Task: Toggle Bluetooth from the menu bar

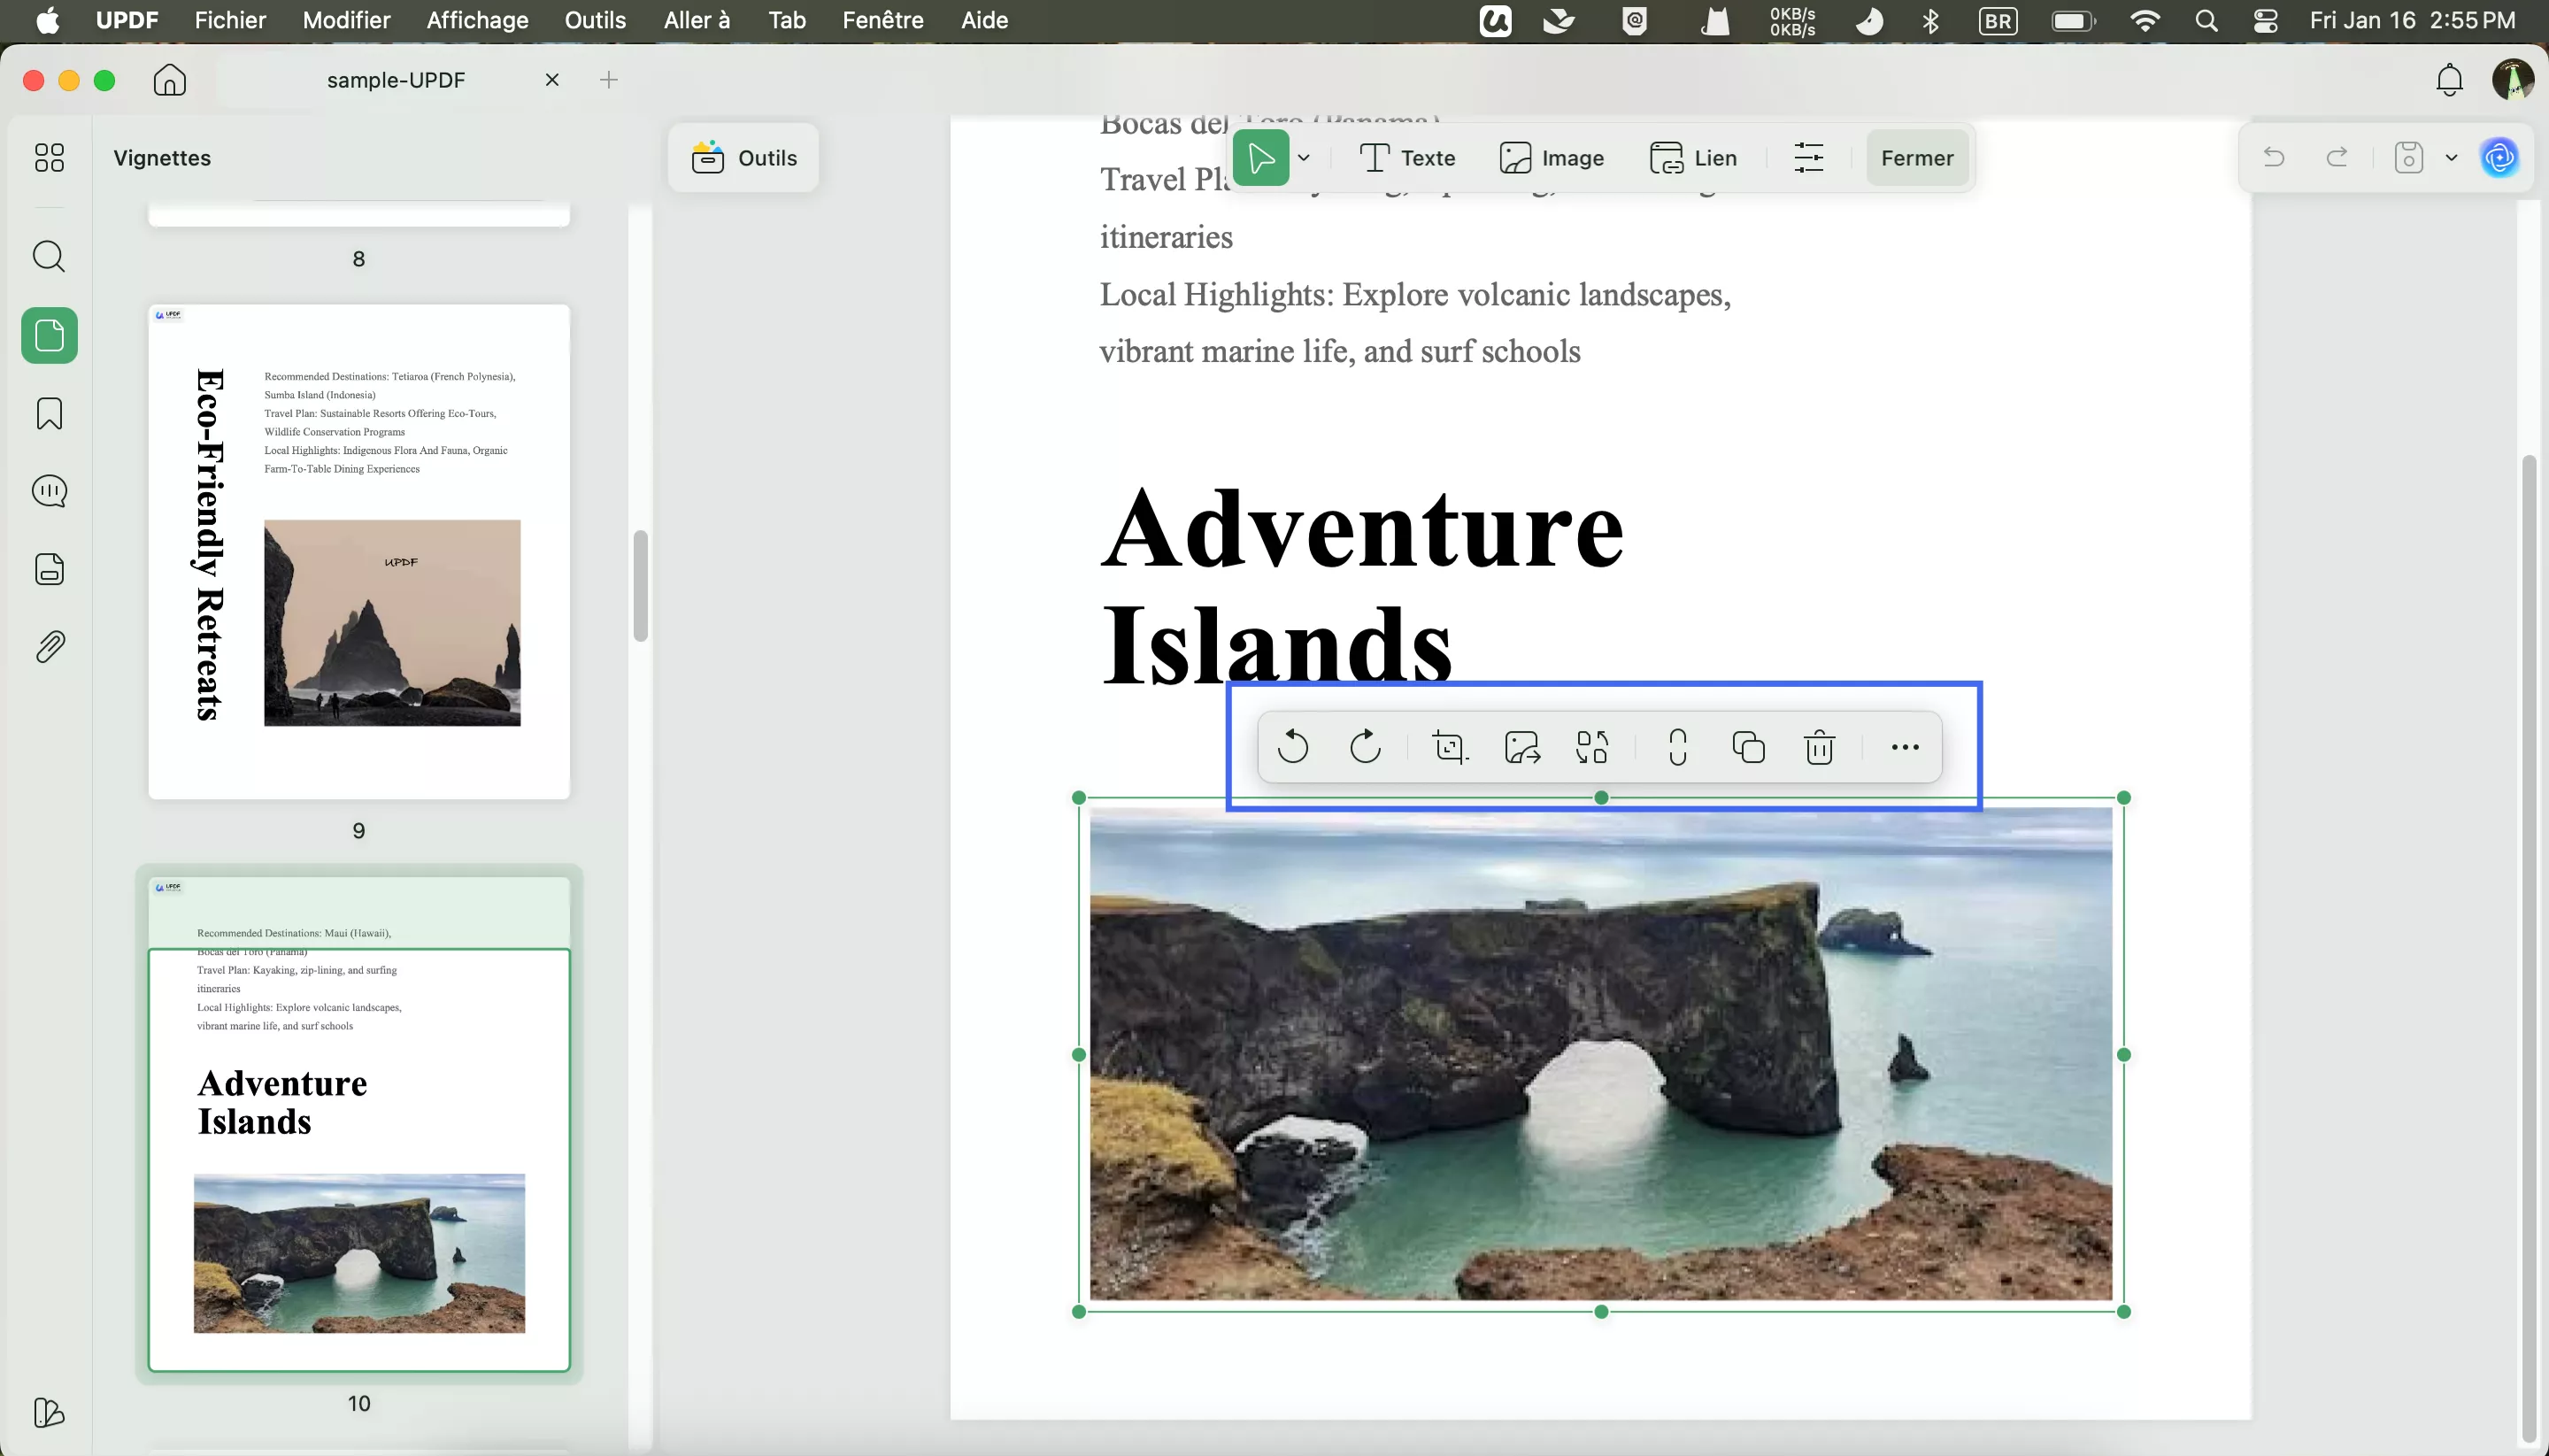Action: tap(1930, 20)
